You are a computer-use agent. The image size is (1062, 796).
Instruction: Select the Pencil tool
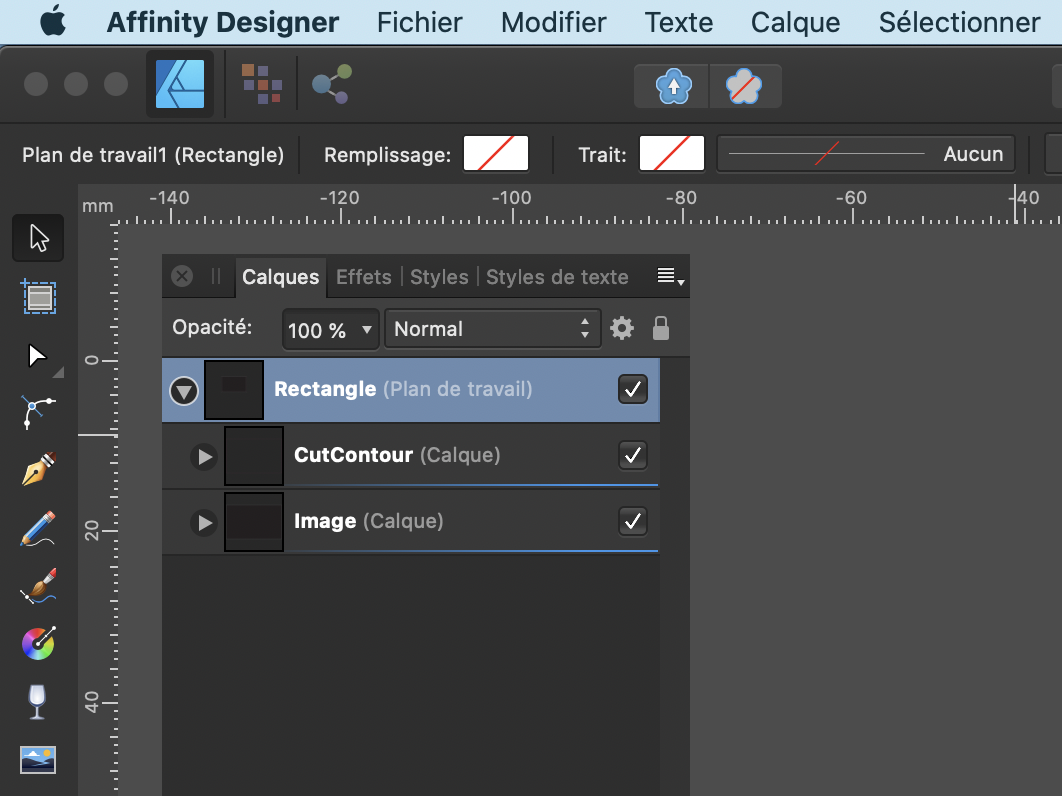click(38, 528)
